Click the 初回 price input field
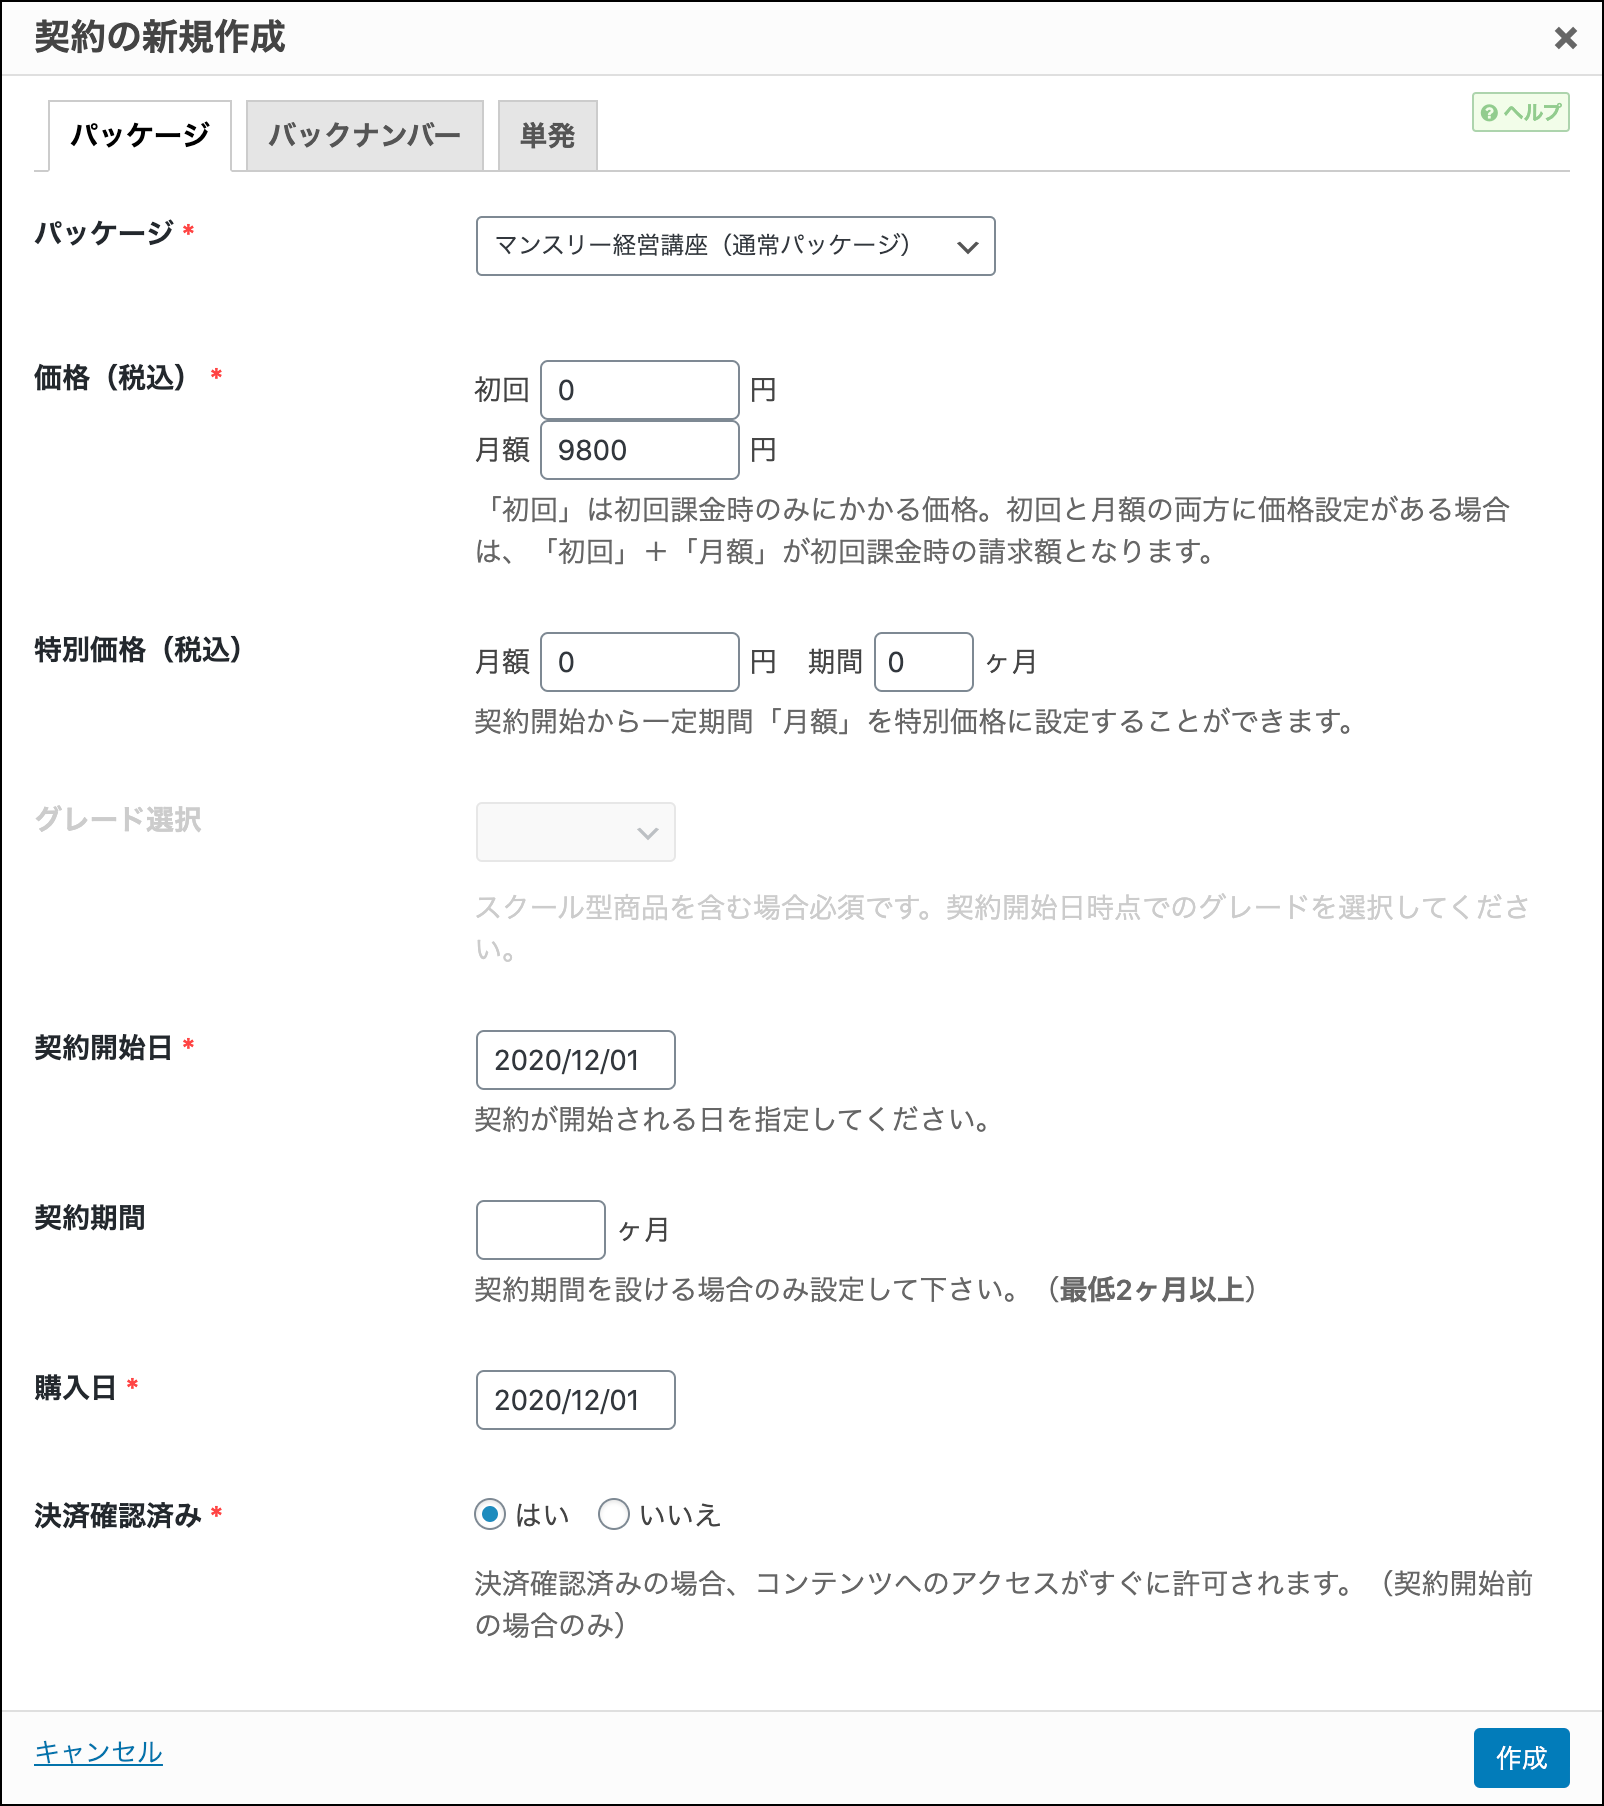 click(x=639, y=390)
